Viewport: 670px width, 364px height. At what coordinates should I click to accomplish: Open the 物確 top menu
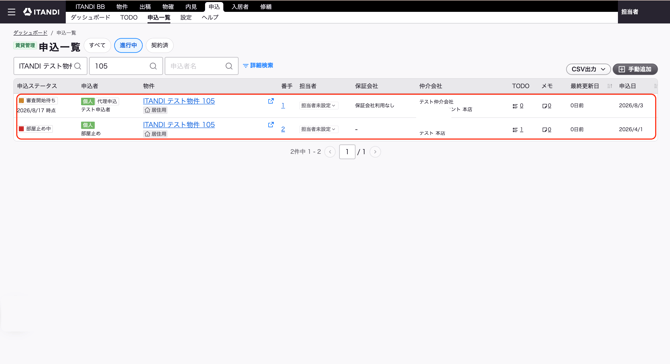point(168,7)
